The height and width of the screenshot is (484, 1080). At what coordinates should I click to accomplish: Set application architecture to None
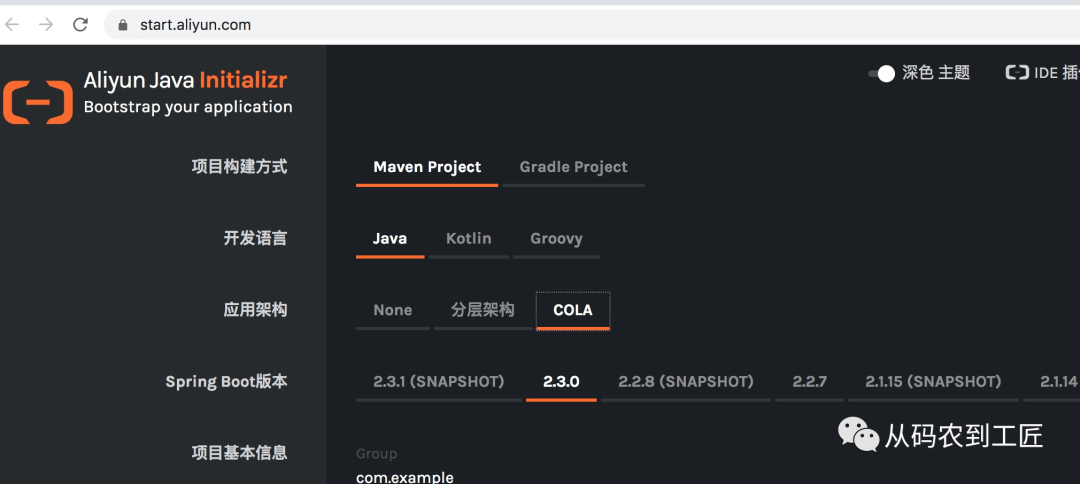(393, 311)
